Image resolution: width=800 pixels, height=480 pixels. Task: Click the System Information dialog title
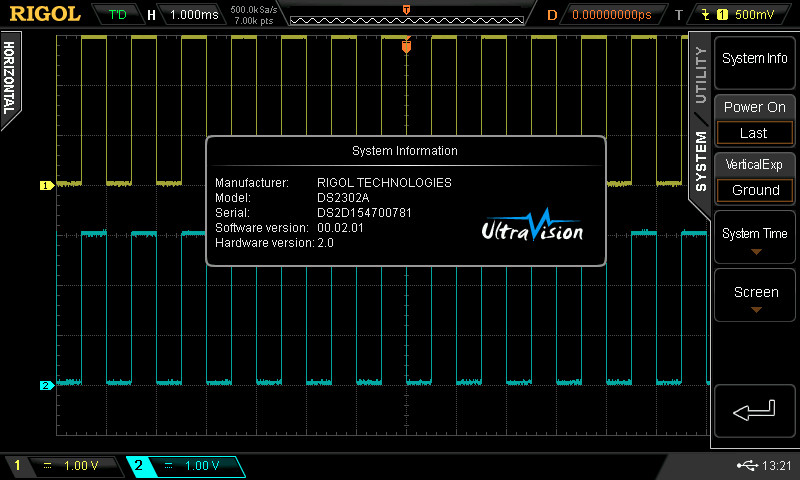click(x=405, y=151)
